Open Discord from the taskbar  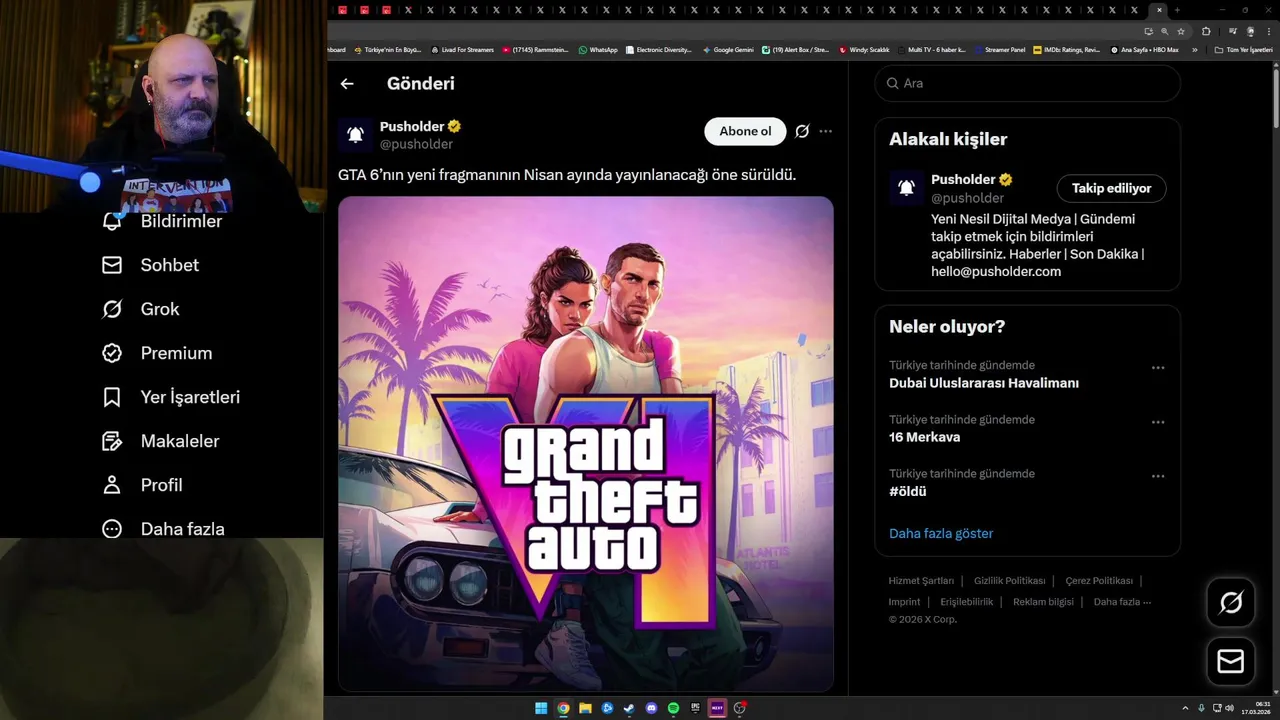click(x=651, y=708)
